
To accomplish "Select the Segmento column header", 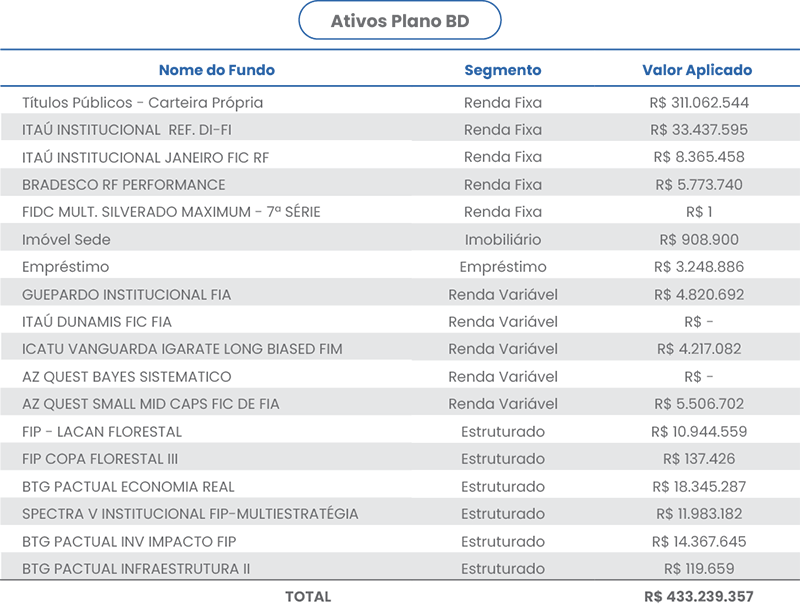I will [x=503, y=71].
